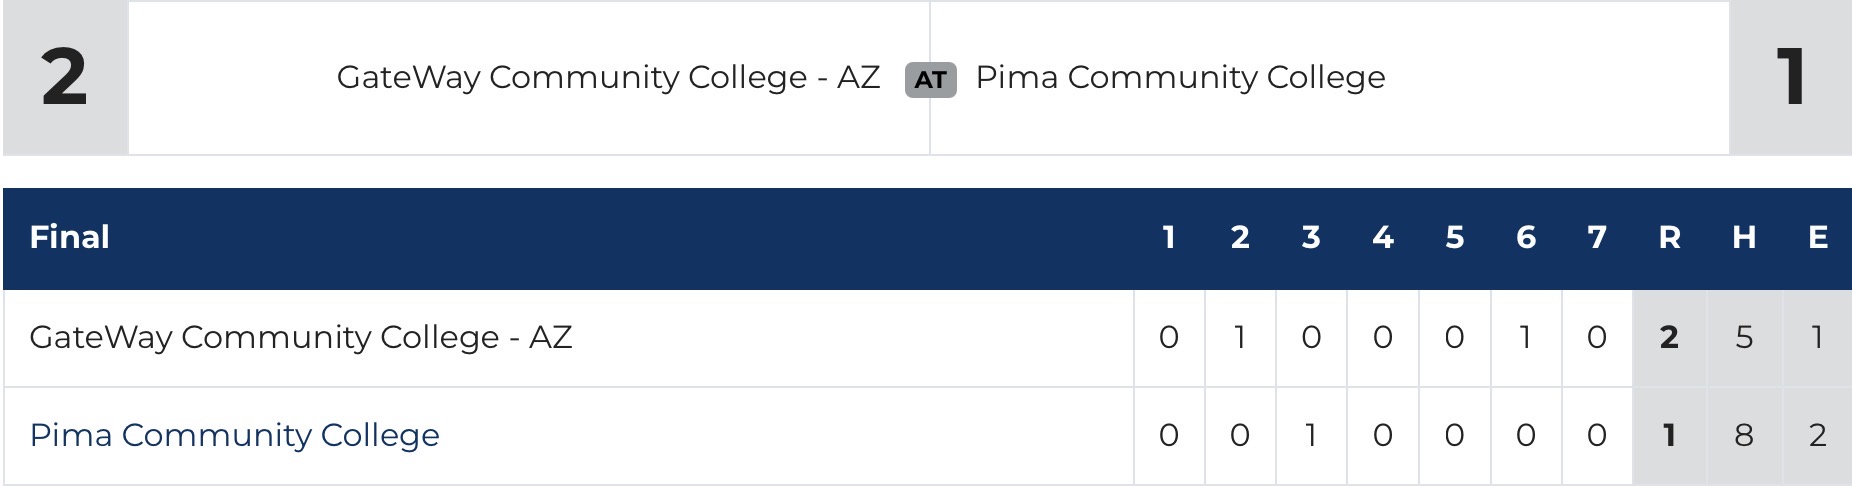Click GateWay's total runs cell
The width and height of the screenshot is (1852, 486).
tap(1668, 338)
